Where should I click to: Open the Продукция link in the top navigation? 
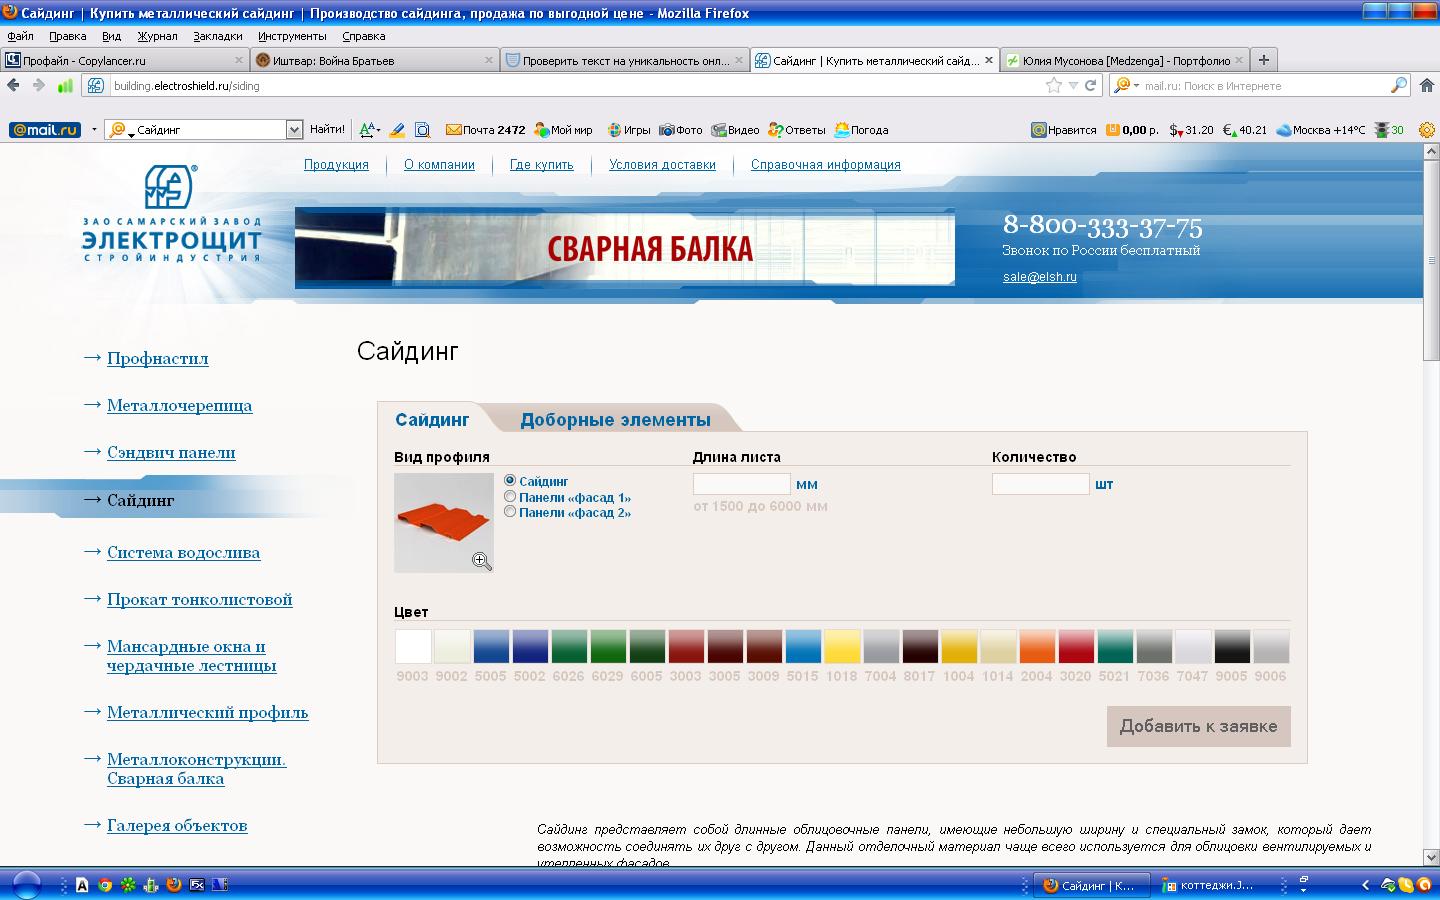coord(336,165)
